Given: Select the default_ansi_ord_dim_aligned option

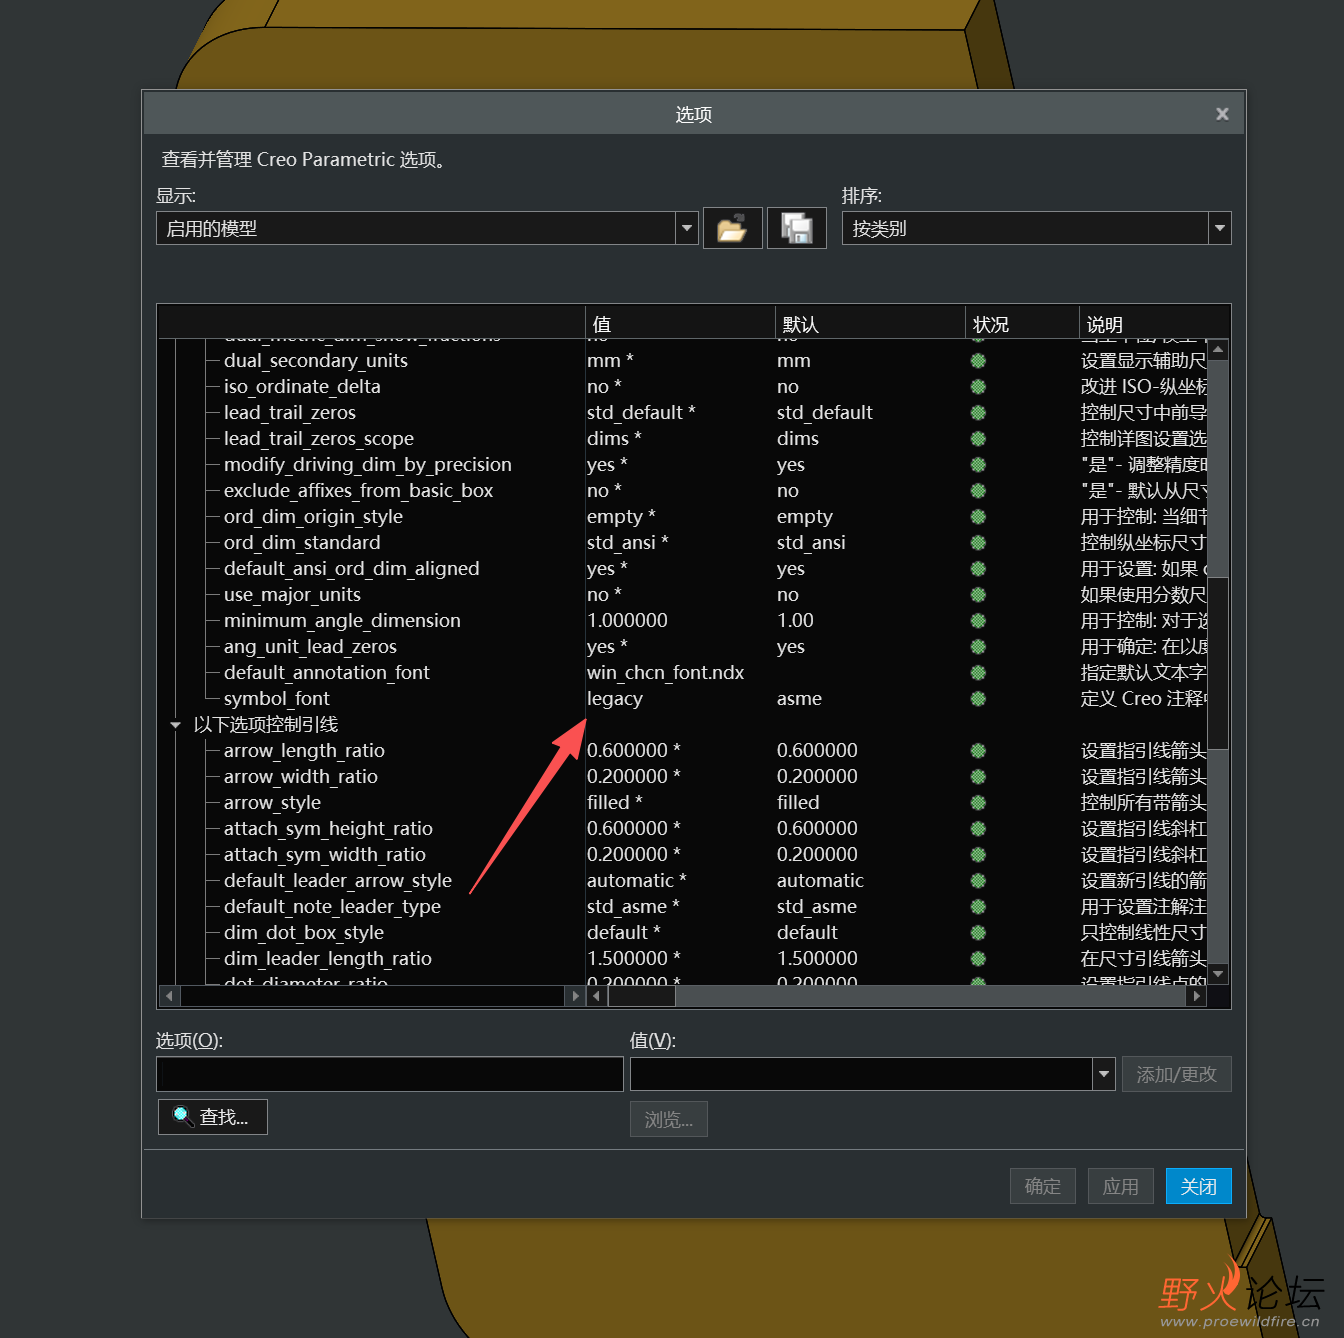Looking at the screenshot, I should pyautogui.click(x=352, y=569).
